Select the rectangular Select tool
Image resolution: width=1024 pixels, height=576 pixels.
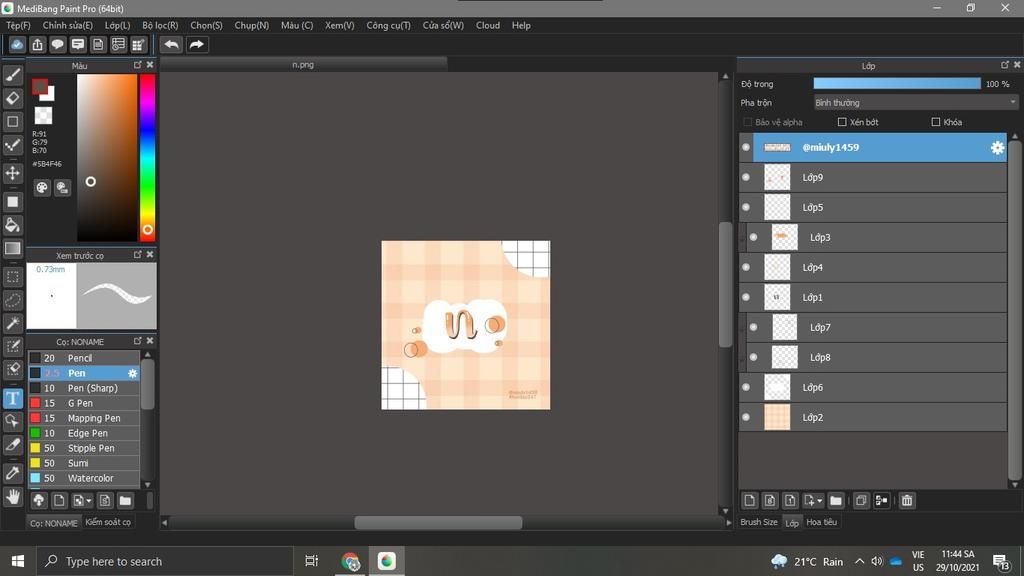pyautogui.click(x=12, y=277)
